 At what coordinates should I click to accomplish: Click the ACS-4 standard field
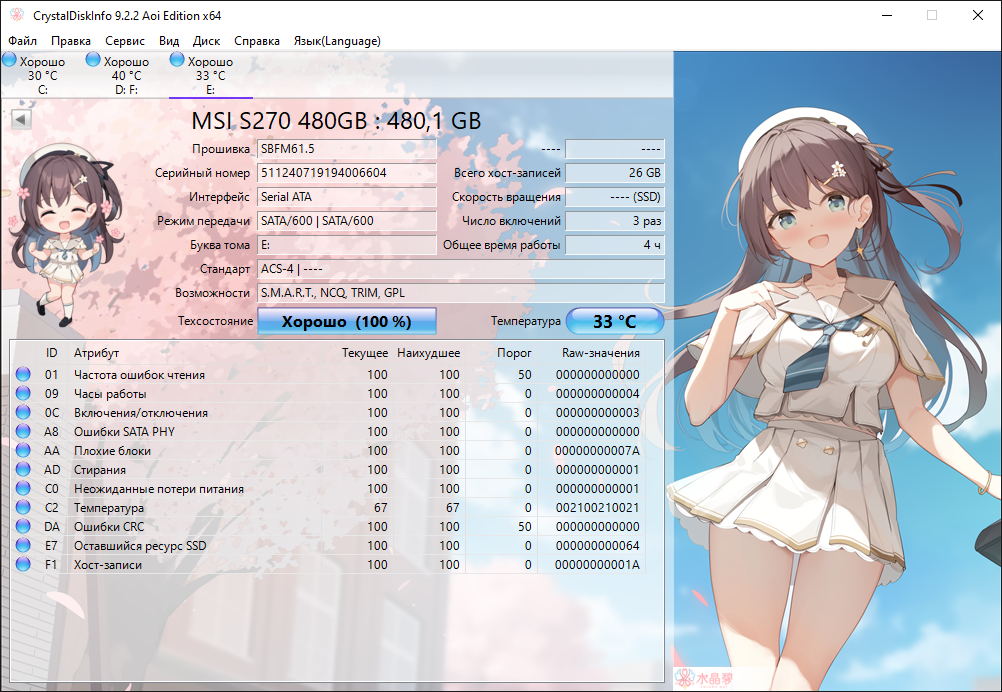(461, 269)
